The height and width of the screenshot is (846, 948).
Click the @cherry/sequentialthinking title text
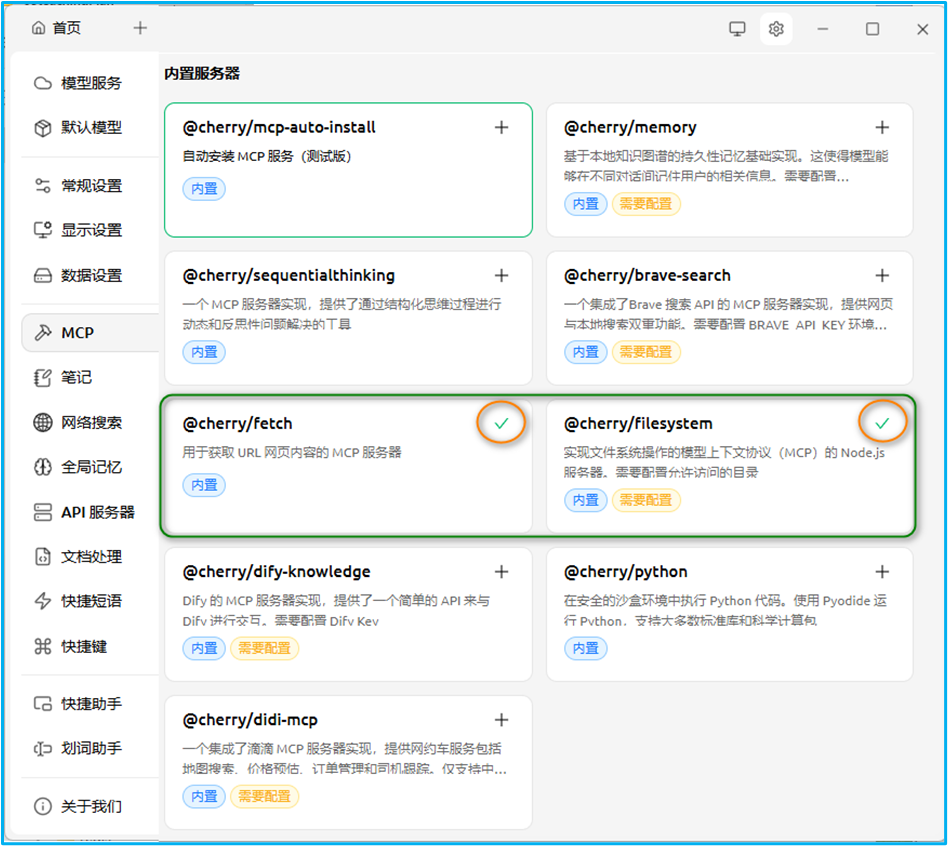pyautogui.click(x=289, y=276)
